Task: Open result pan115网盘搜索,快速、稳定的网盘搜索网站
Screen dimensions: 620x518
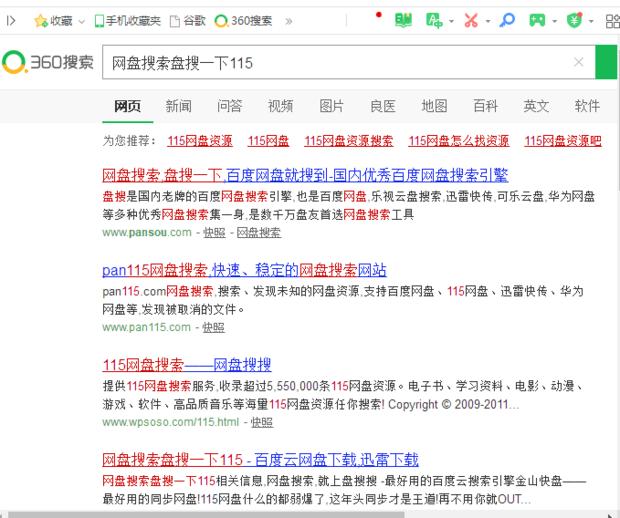Action: (244, 270)
